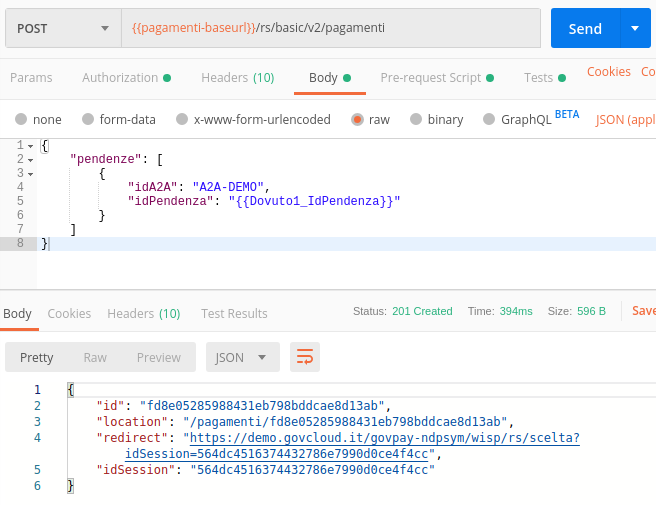The width and height of the screenshot is (656, 505).
Task: Click the word-wrap icon in the response toolbar
Action: point(305,357)
